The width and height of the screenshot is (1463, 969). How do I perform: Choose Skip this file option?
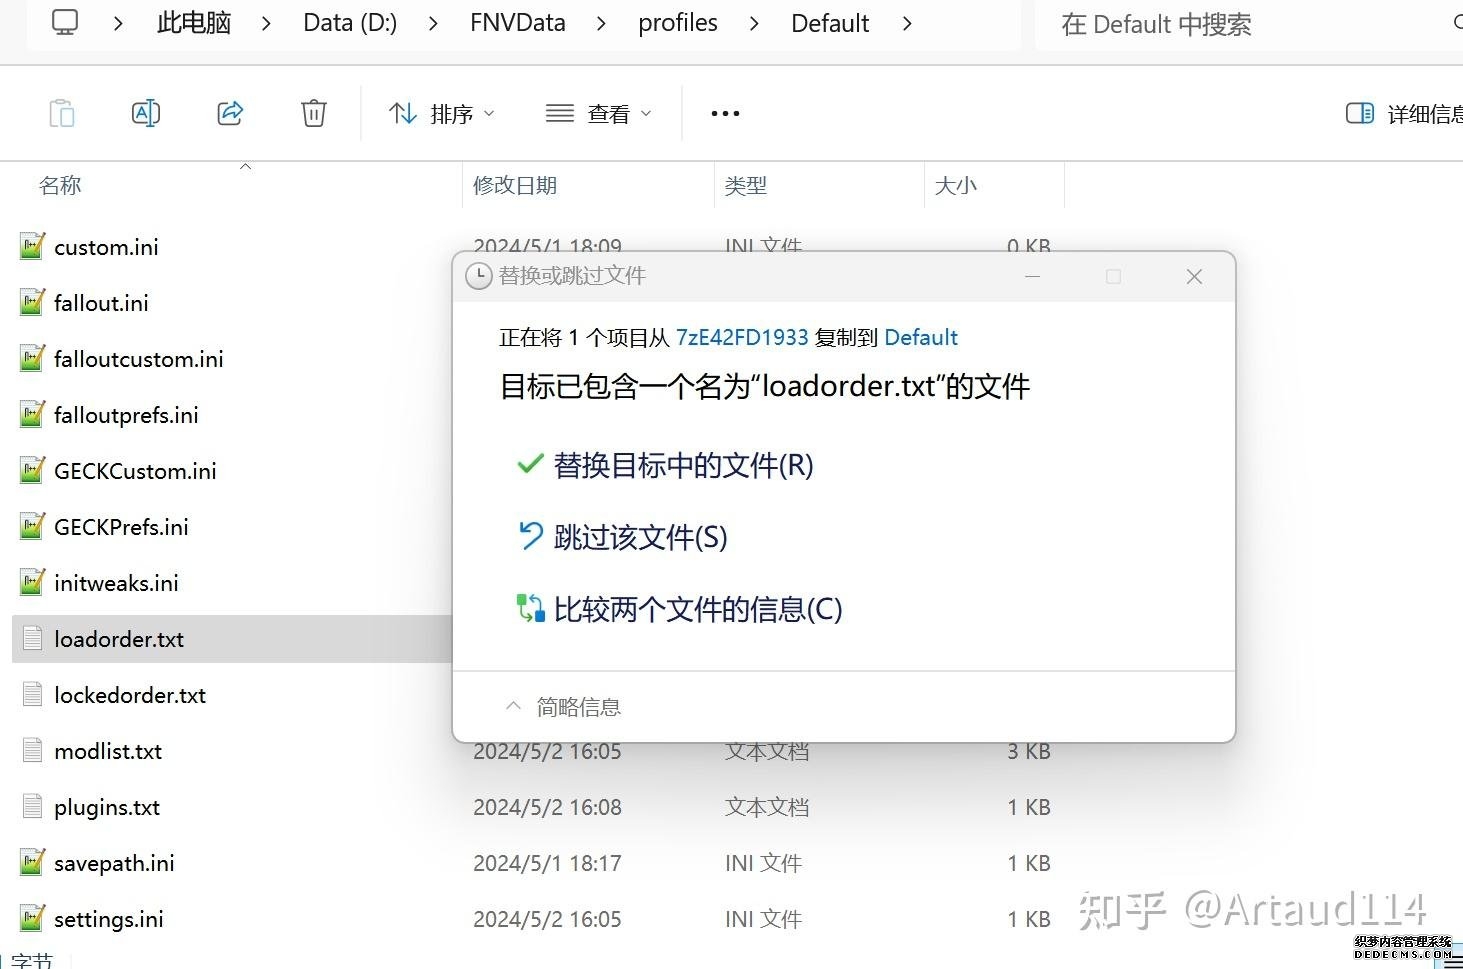pyautogui.click(x=640, y=537)
